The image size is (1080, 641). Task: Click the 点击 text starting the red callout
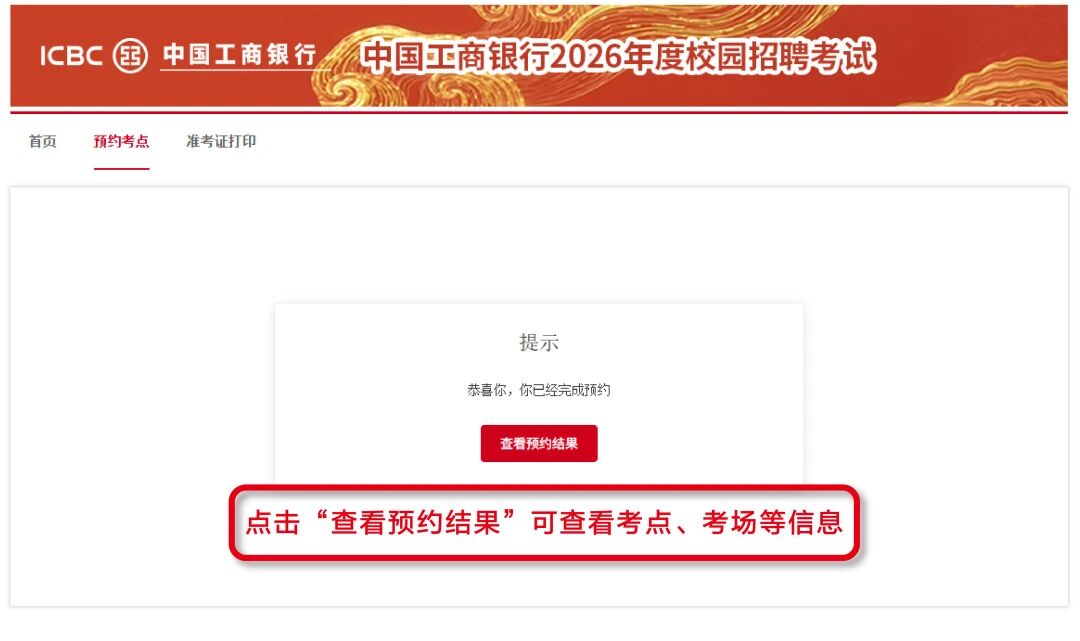[273, 523]
